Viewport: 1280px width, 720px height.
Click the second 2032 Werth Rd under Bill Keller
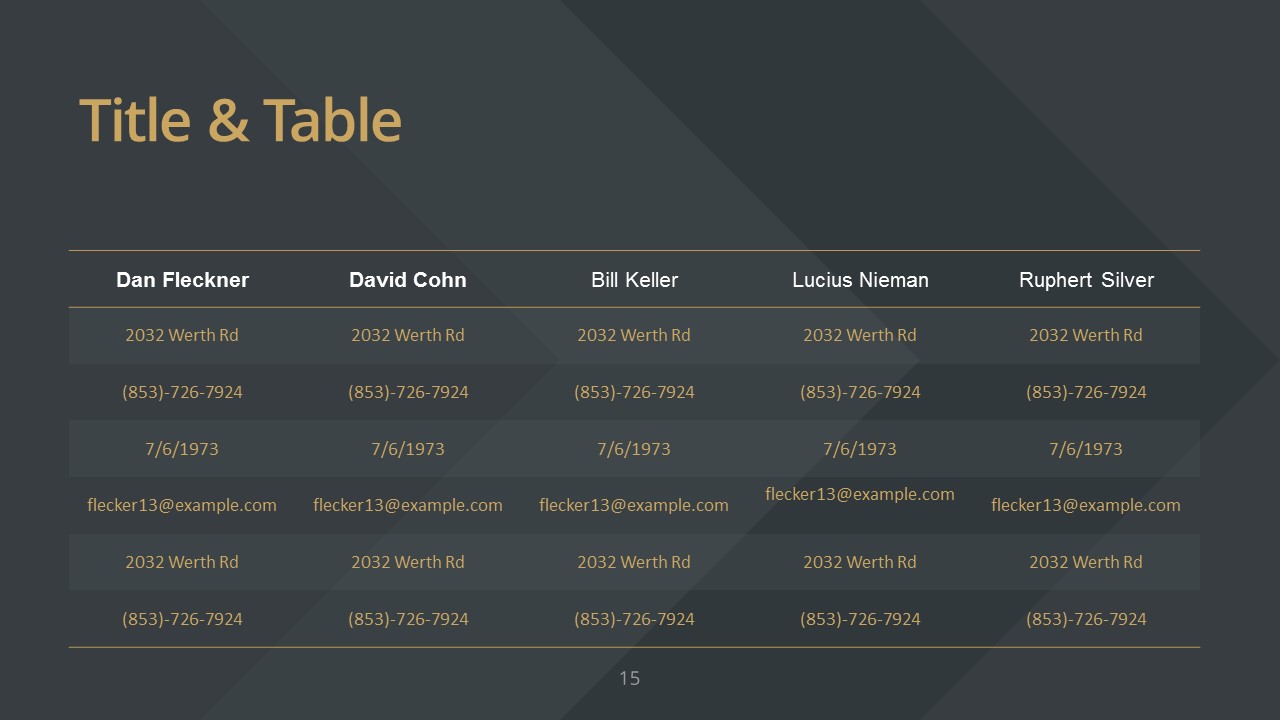[634, 562]
